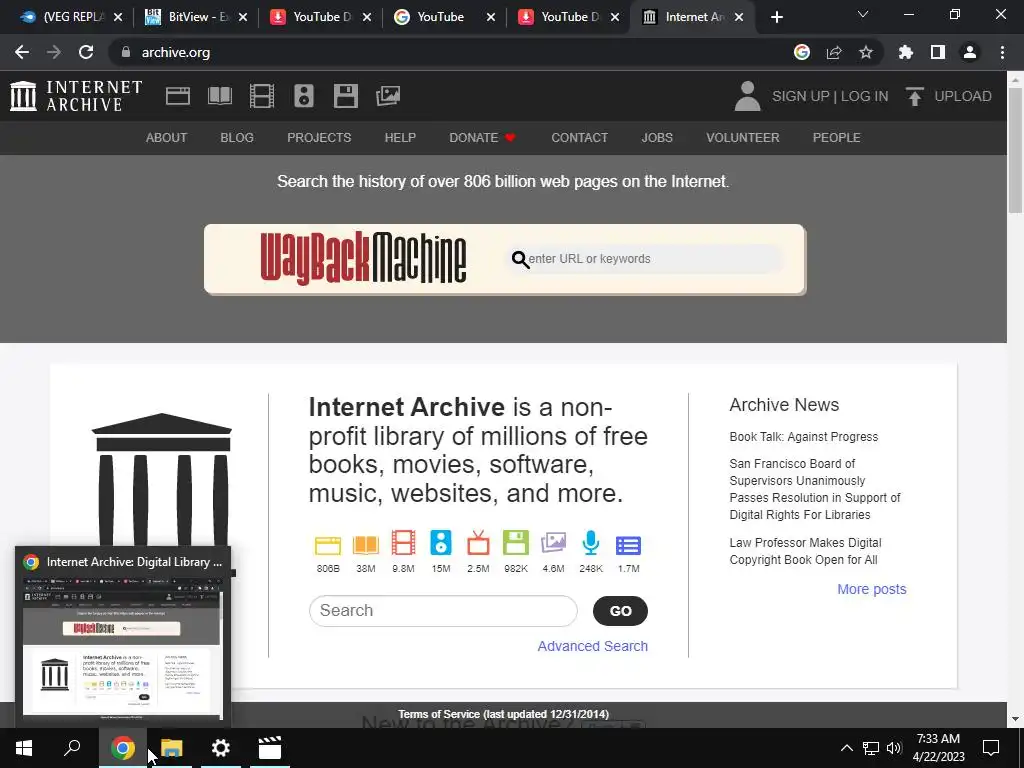Open the Images icon in top bar
This screenshot has width=1024, height=768.
point(388,96)
